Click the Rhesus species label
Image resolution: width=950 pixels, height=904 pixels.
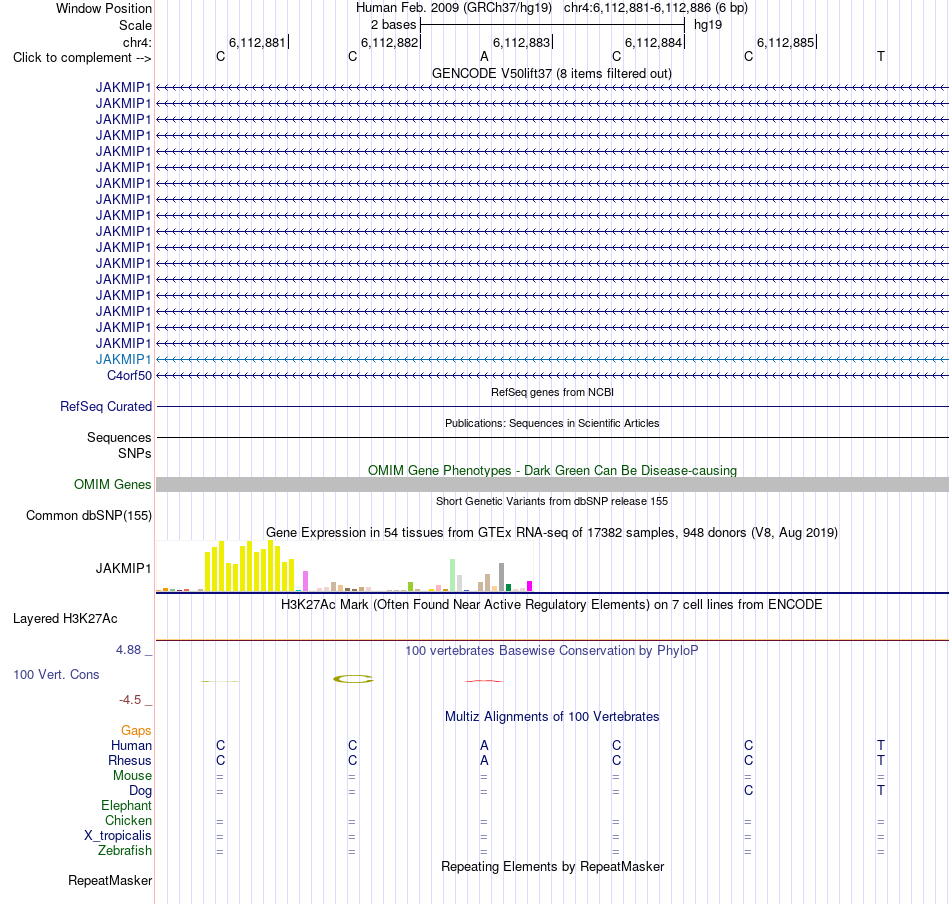tap(130, 761)
